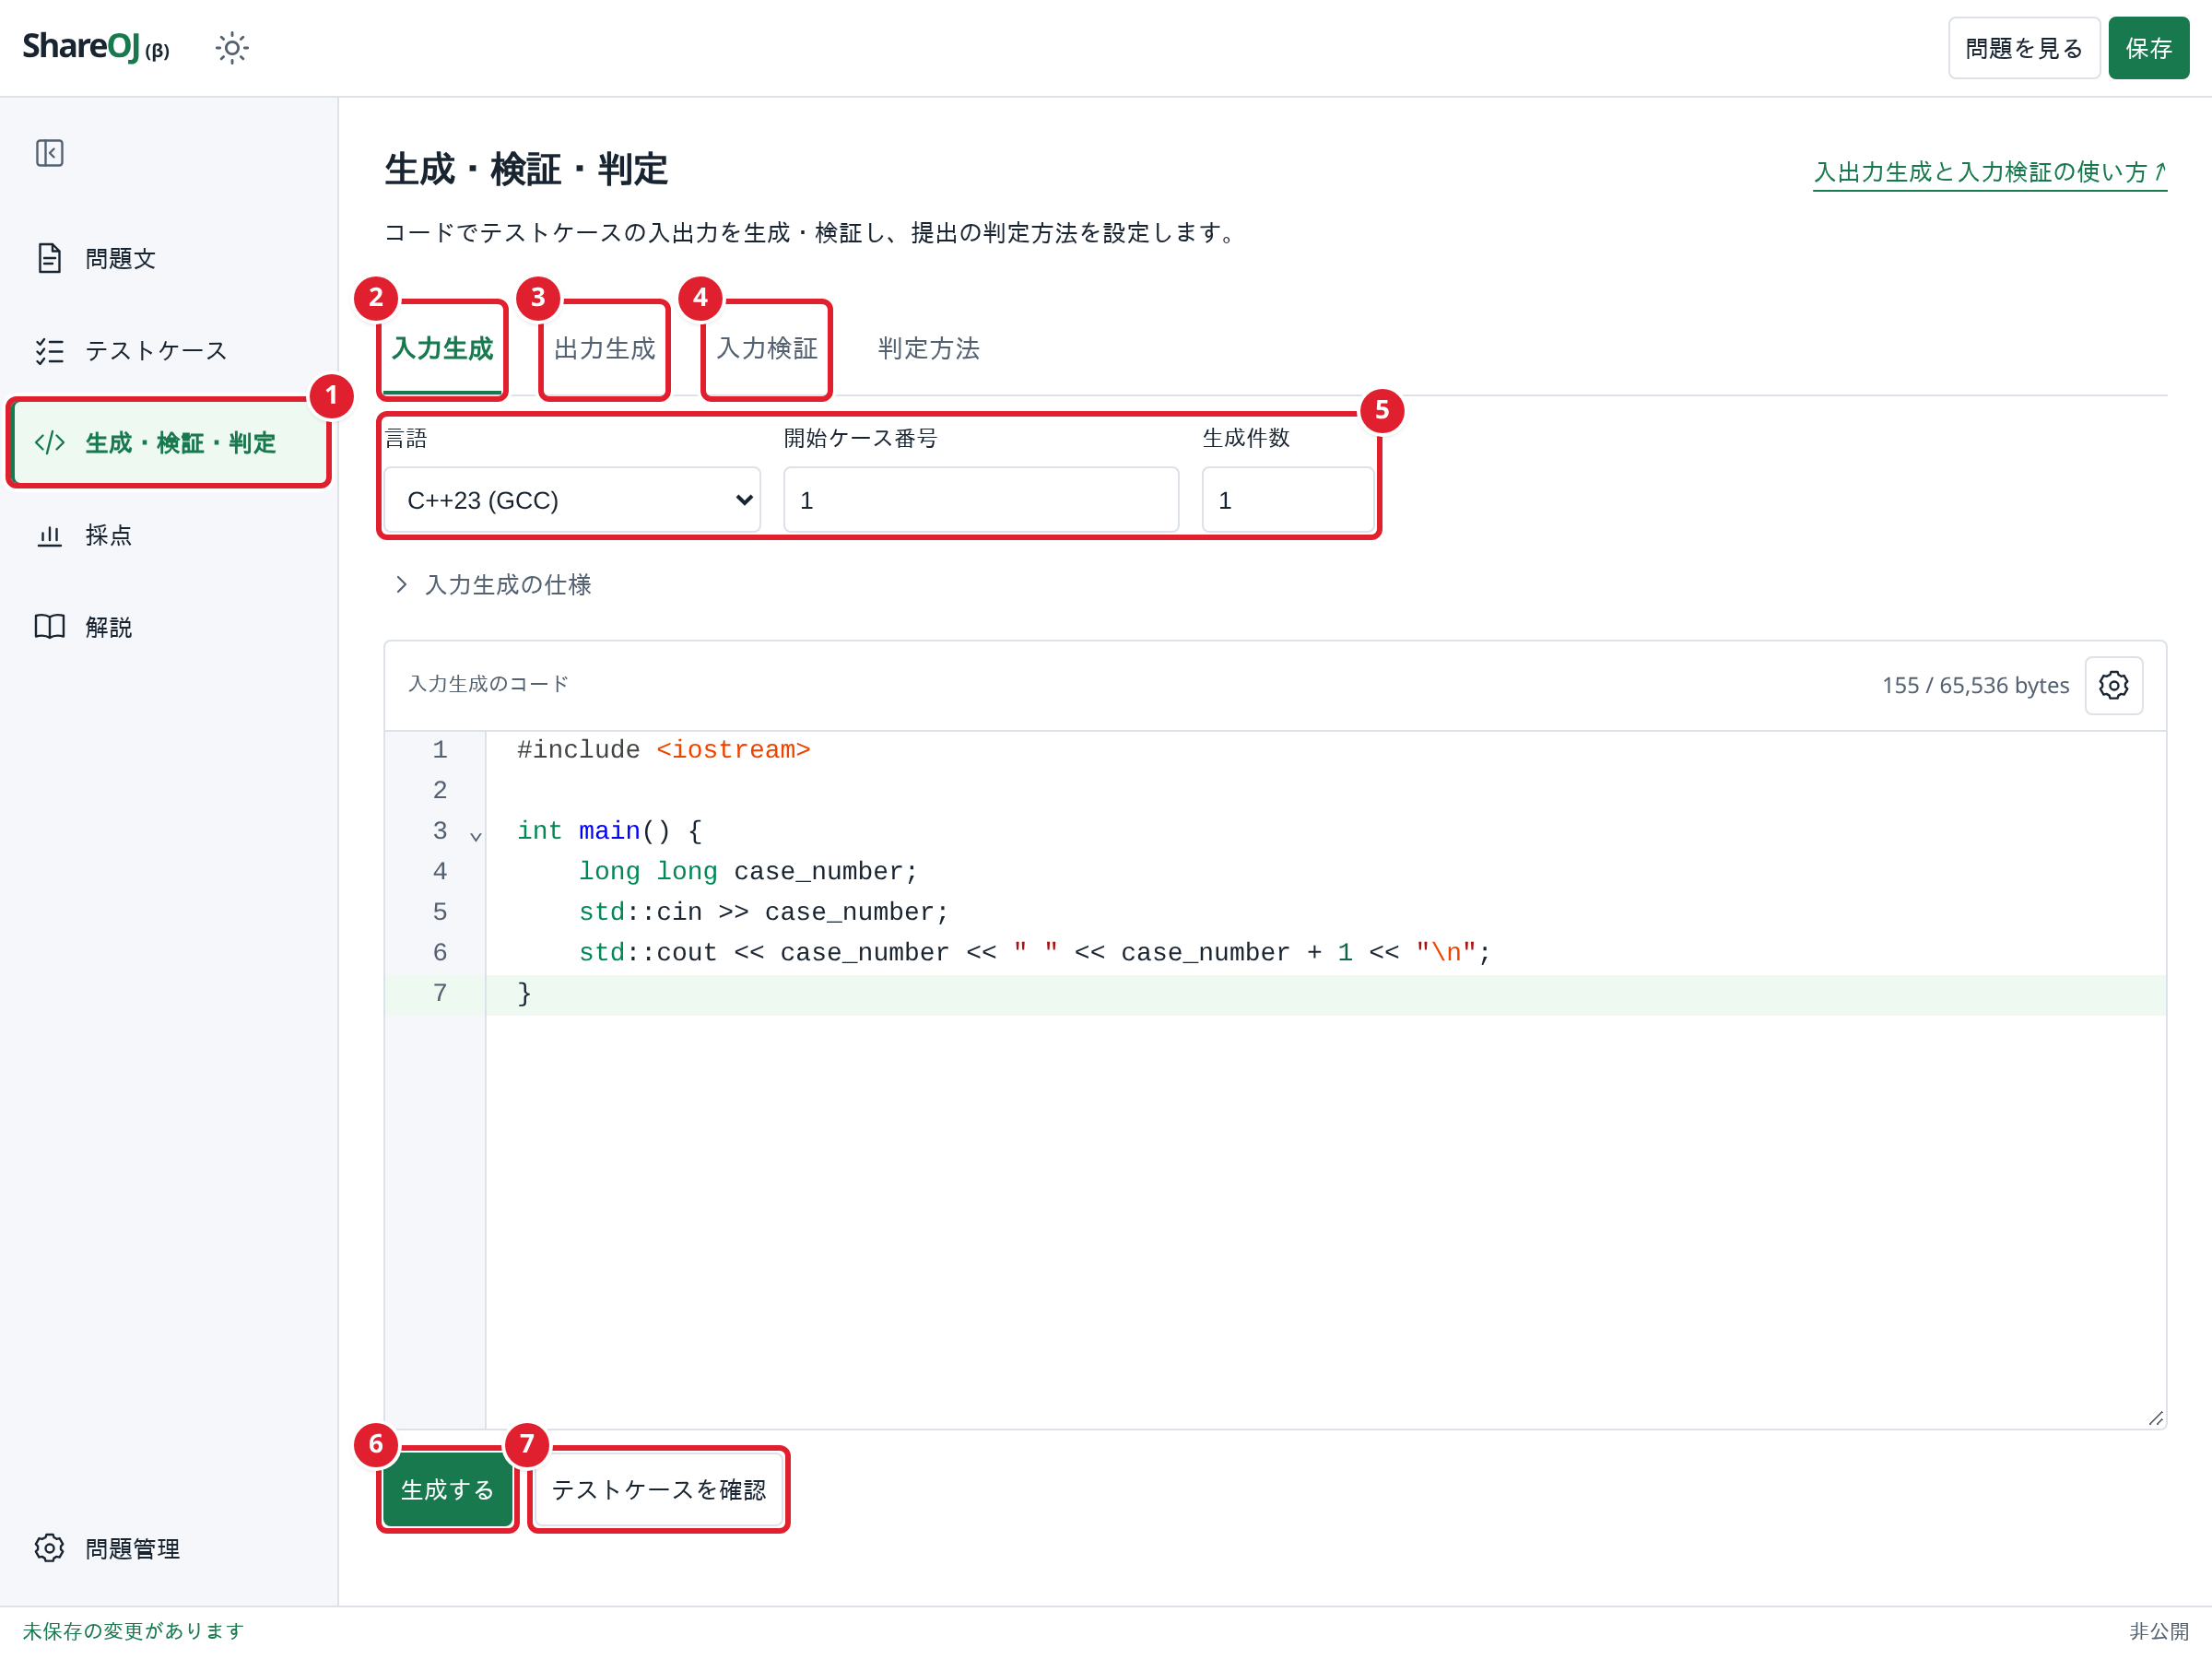This screenshot has width=2212, height=1659.
Task: Switch to 判定方法 tab
Action: coord(928,348)
